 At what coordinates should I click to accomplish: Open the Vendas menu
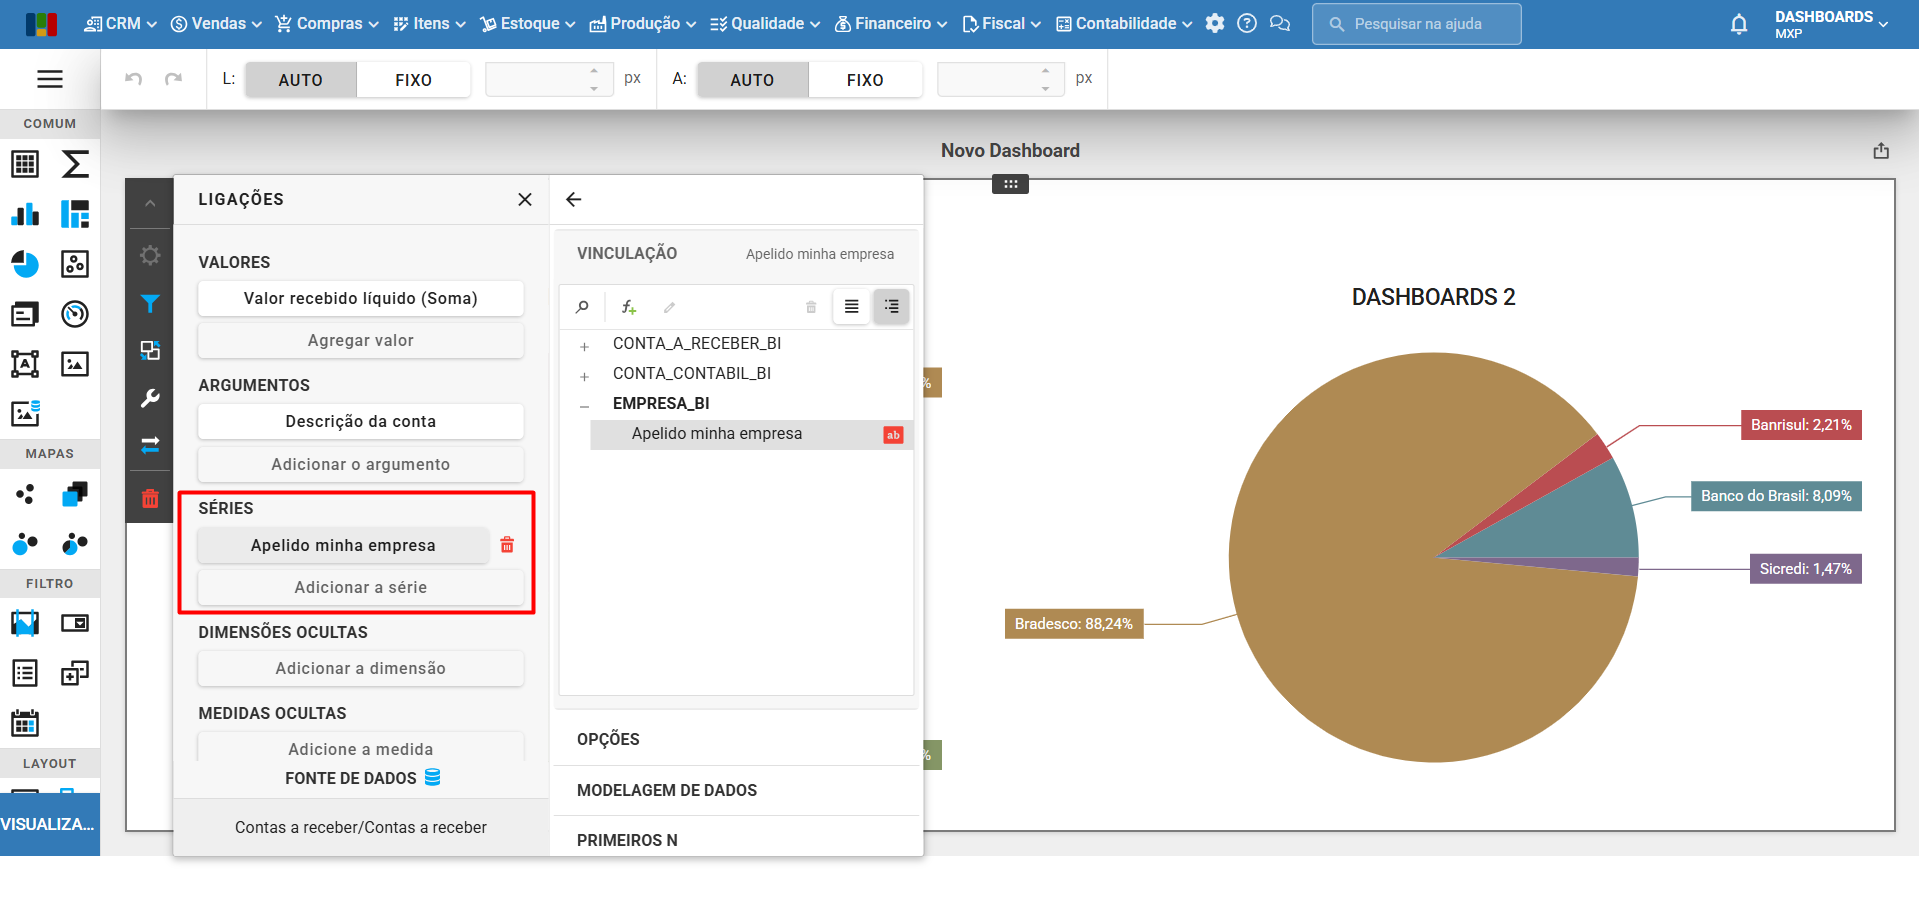point(216,24)
